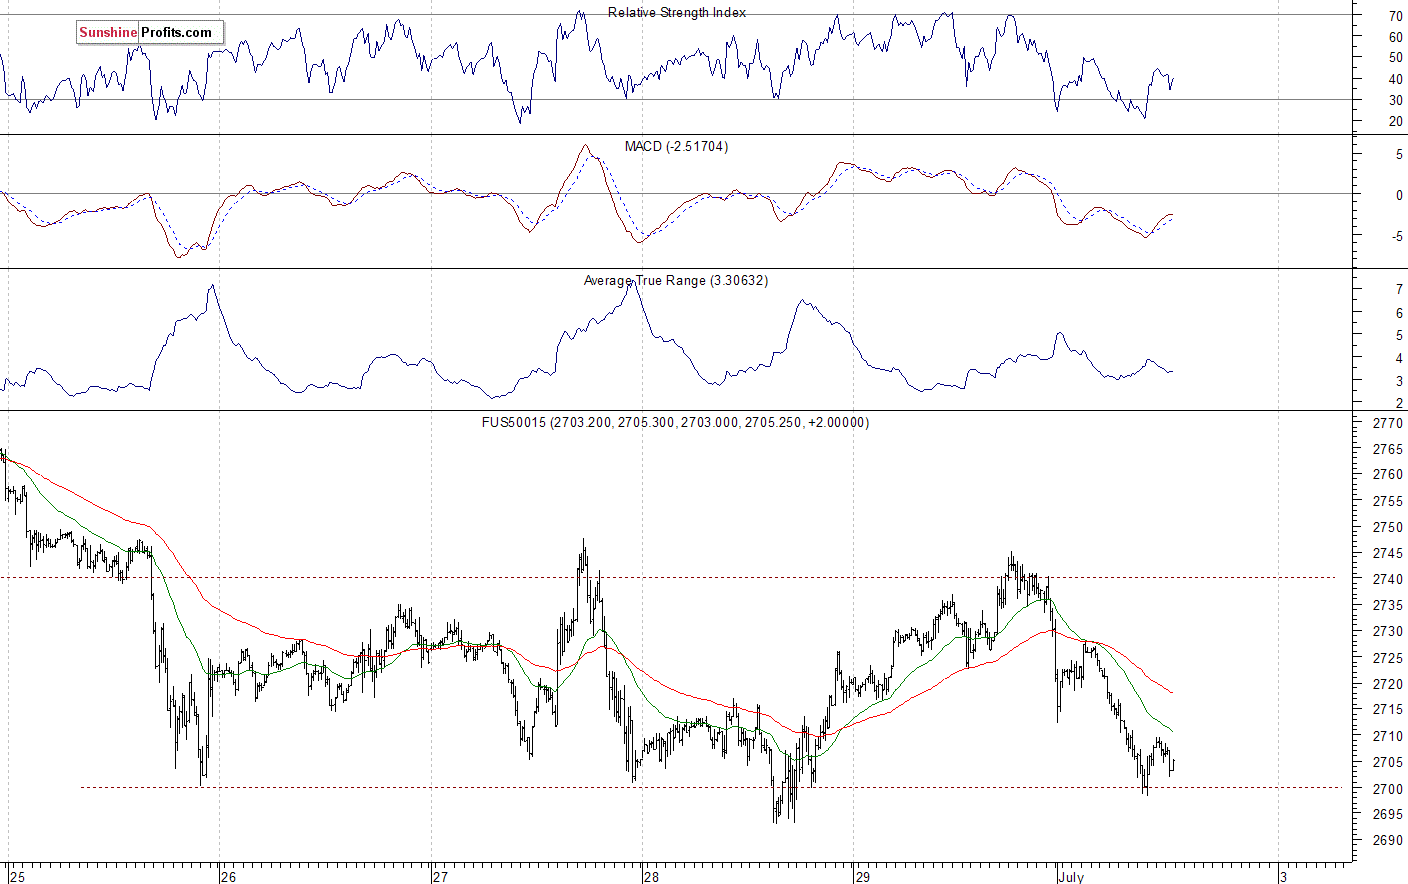Image resolution: width=1408 pixels, height=884 pixels.
Task: Select the Relative Strength Index title
Action: [677, 13]
